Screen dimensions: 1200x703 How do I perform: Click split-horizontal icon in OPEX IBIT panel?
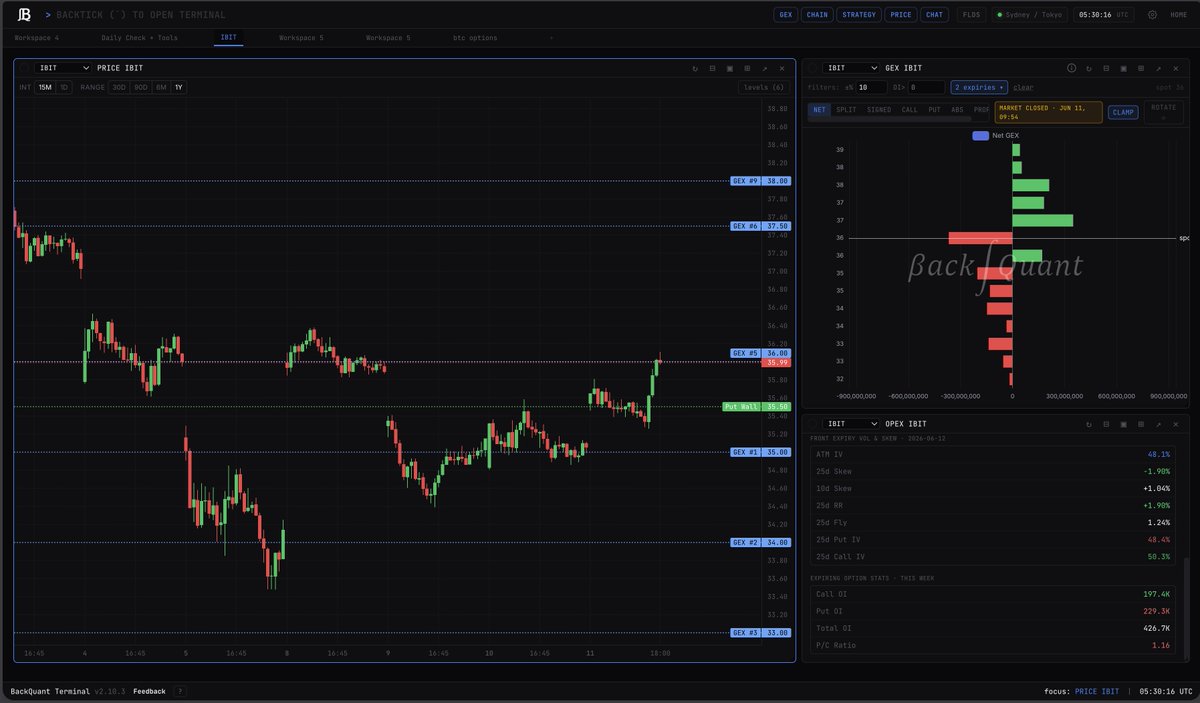(1106, 424)
